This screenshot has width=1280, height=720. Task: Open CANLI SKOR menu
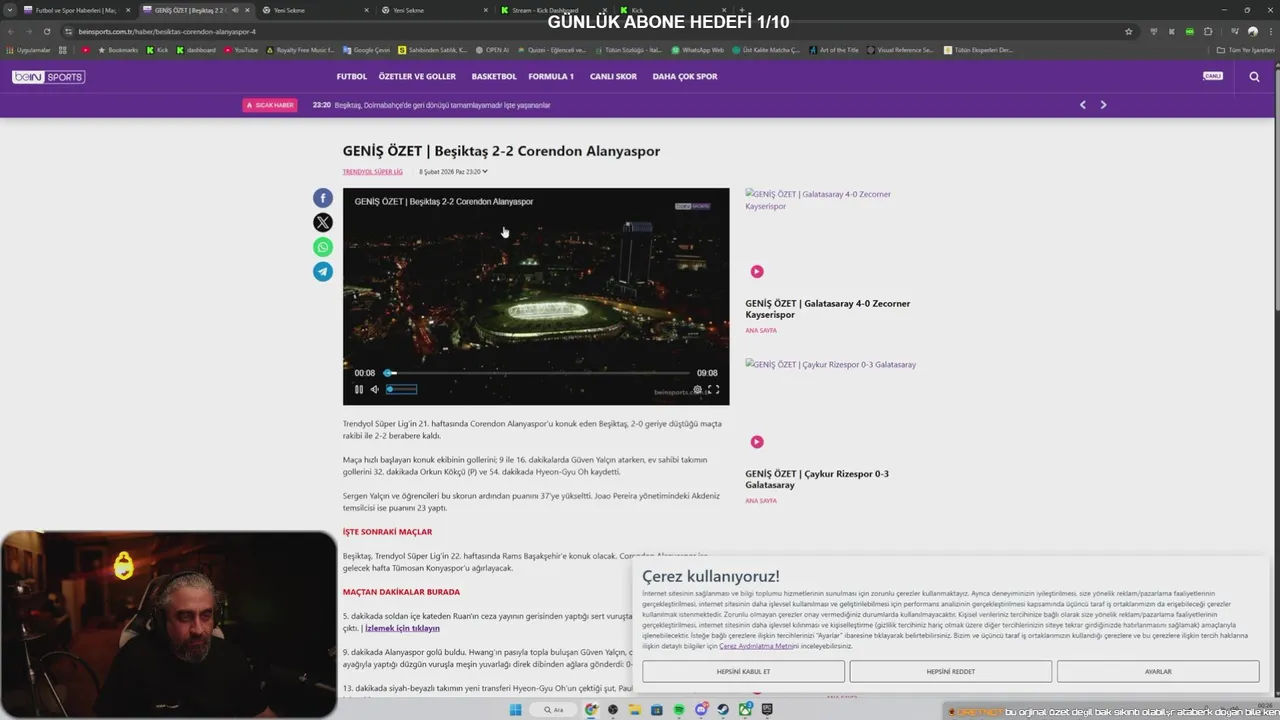click(x=613, y=76)
